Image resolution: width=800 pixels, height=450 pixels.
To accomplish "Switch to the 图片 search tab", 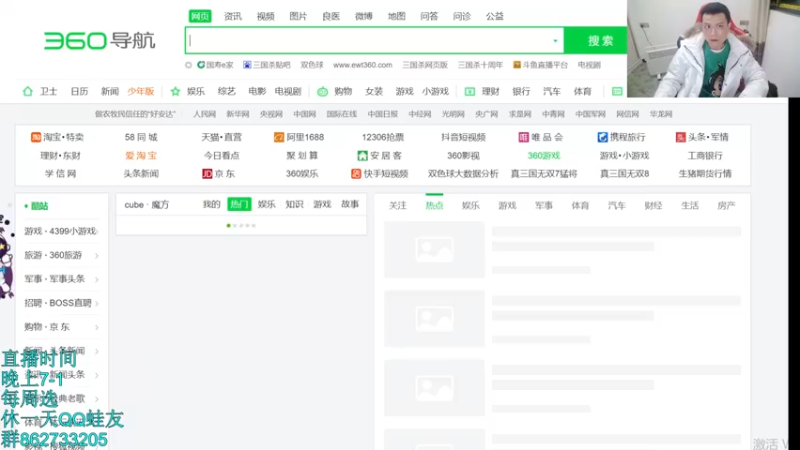I will (x=298, y=16).
